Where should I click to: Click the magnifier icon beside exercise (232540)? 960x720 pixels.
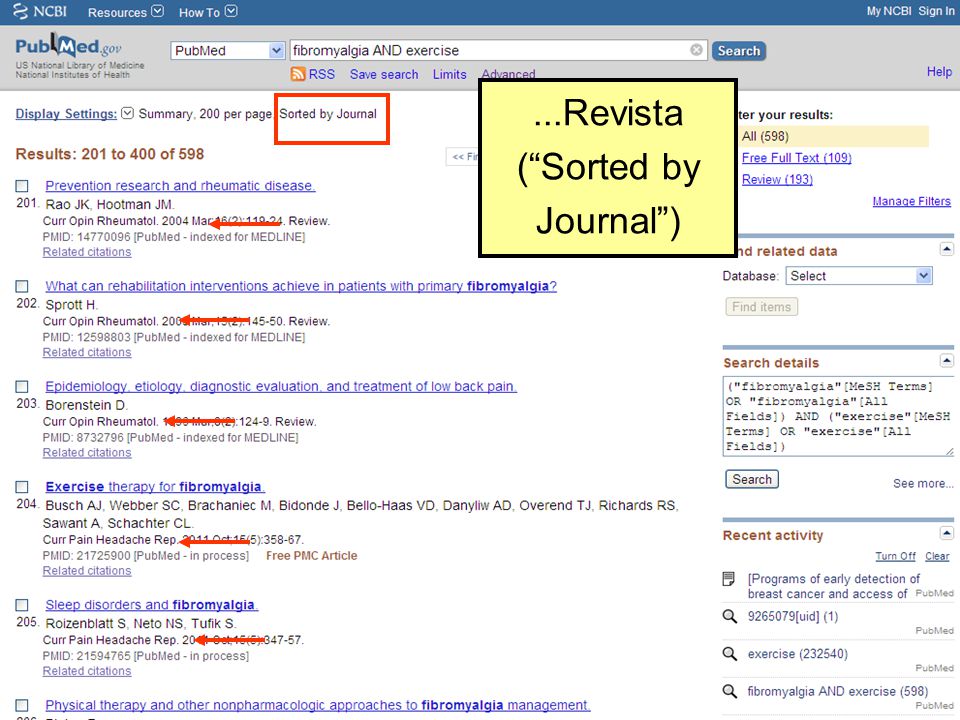coord(729,654)
